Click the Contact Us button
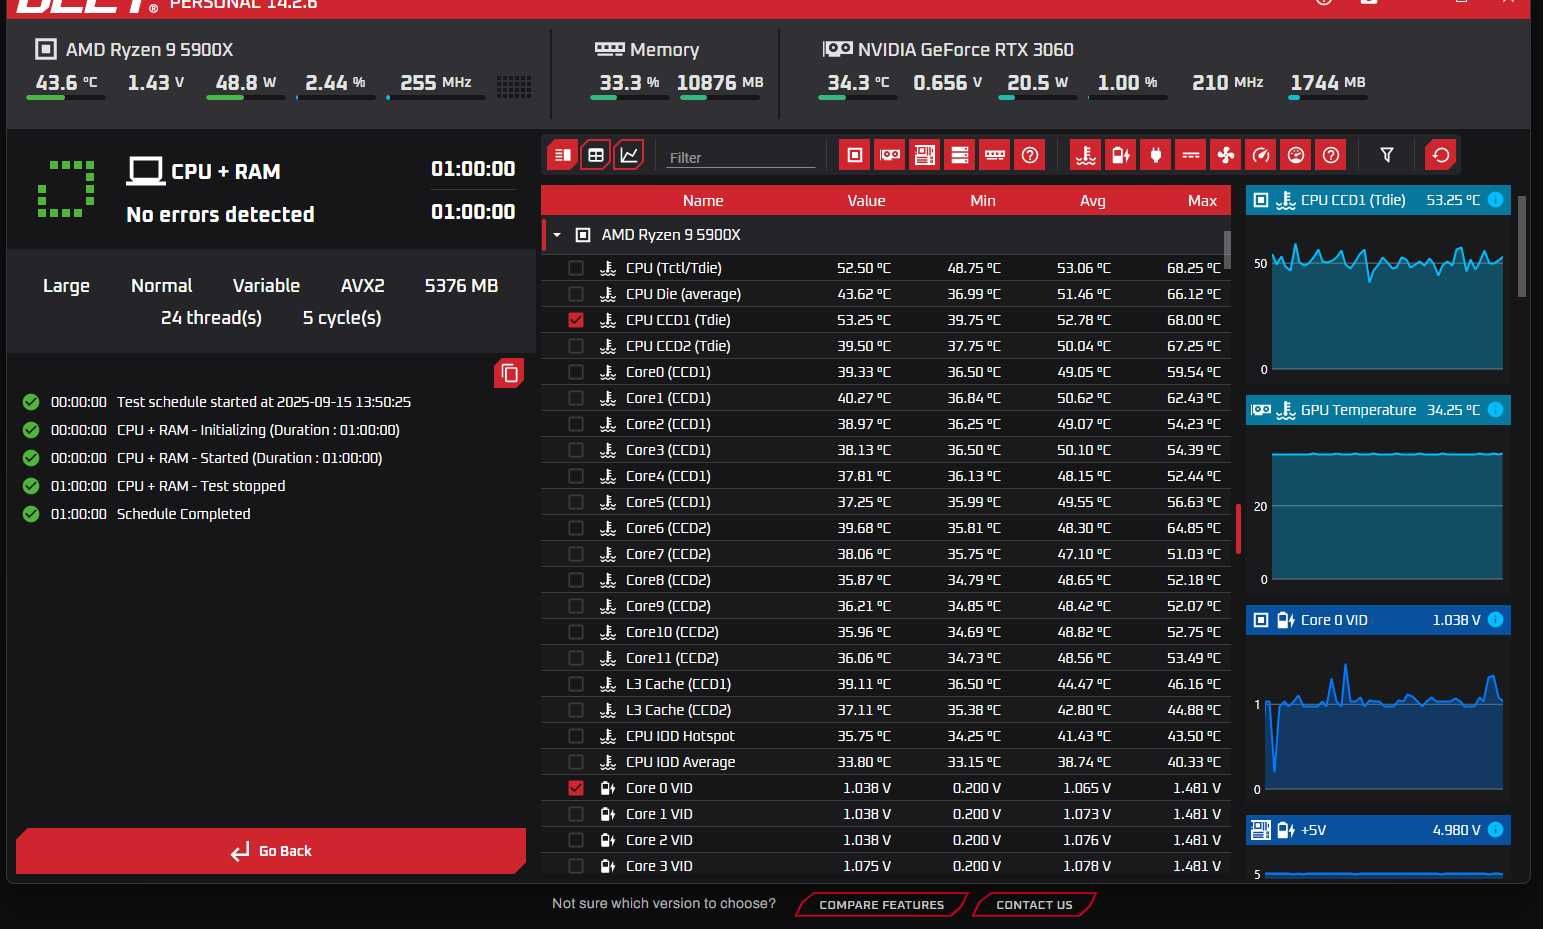The image size is (1543, 929). (1034, 905)
